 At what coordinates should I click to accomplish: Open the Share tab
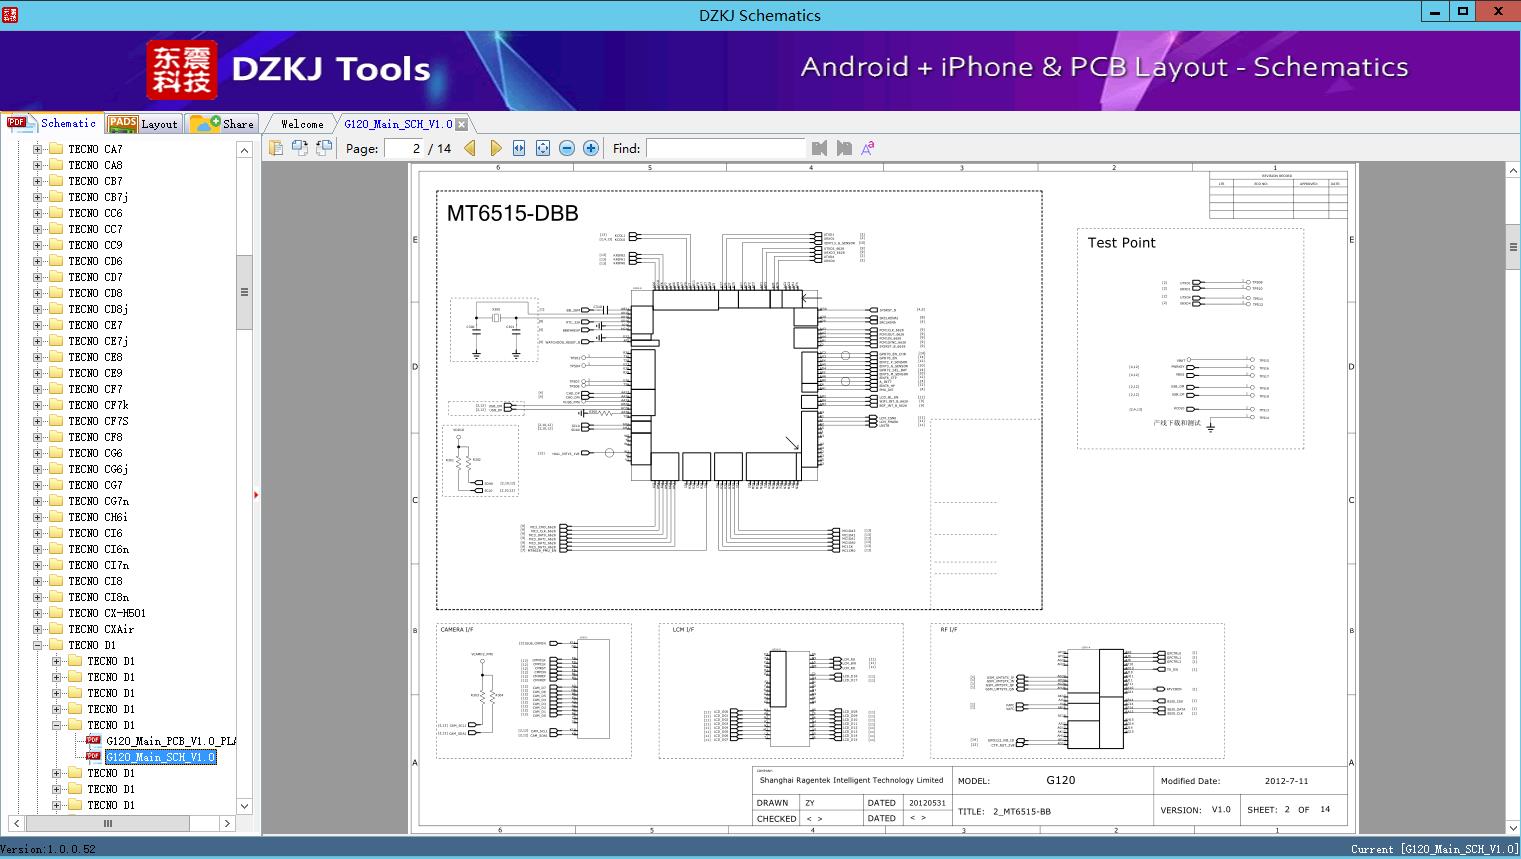click(223, 124)
